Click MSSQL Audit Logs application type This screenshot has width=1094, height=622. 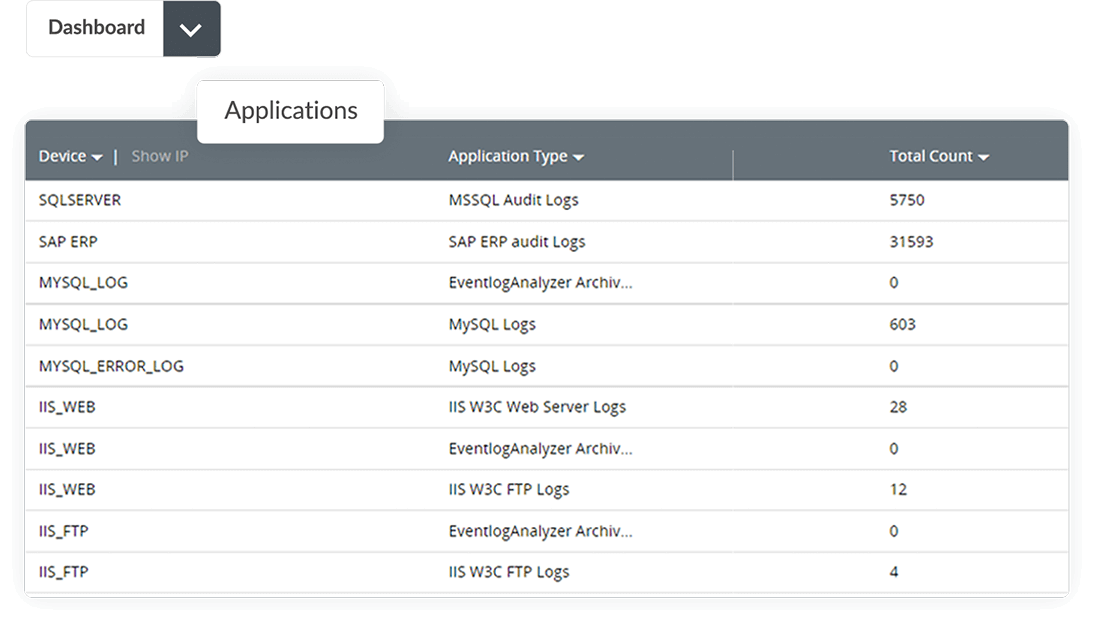tap(513, 200)
